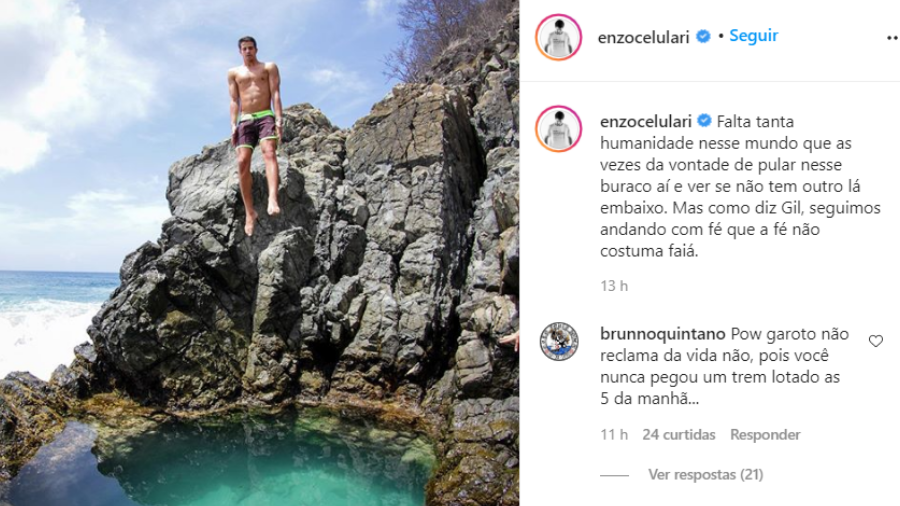Open the 11 h comment timestamp
Screen dimensions: 900x506
614,435
